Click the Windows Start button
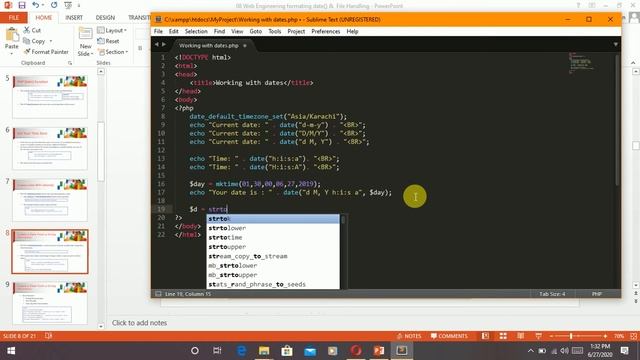This screenshot has height=360, width=640. click(11, 351)
